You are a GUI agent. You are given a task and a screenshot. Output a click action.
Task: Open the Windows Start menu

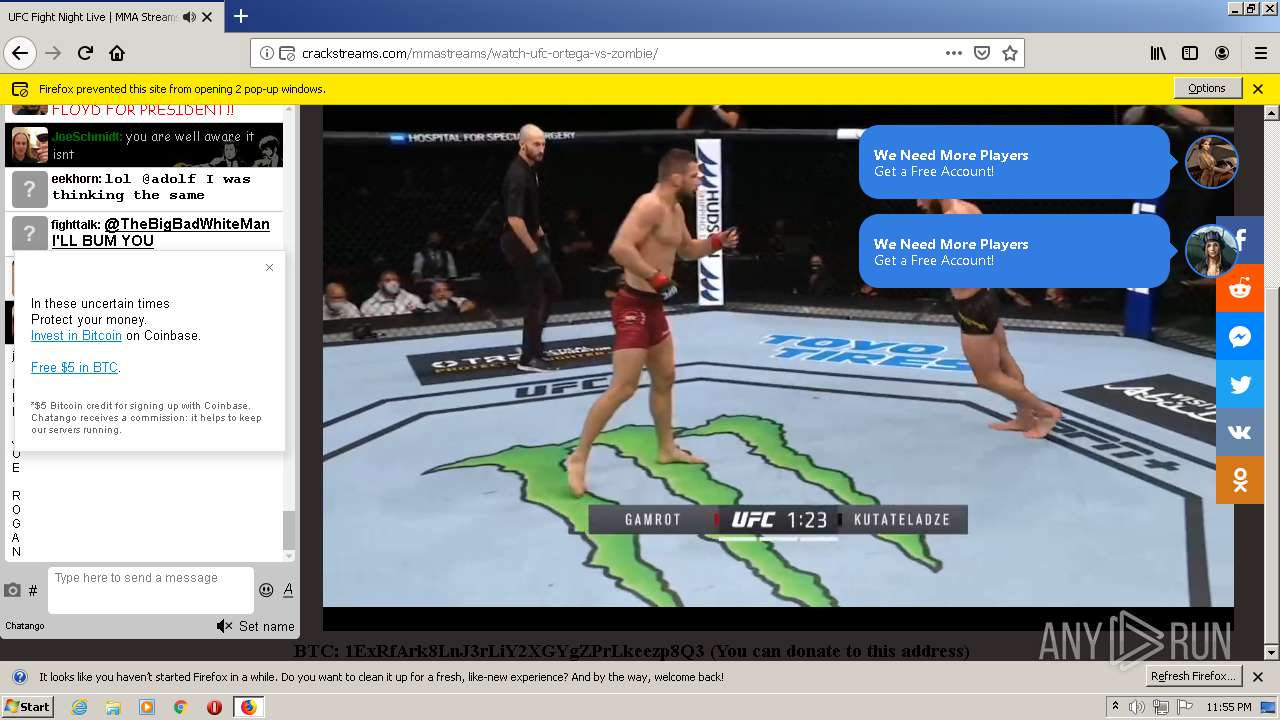(27, 706)
